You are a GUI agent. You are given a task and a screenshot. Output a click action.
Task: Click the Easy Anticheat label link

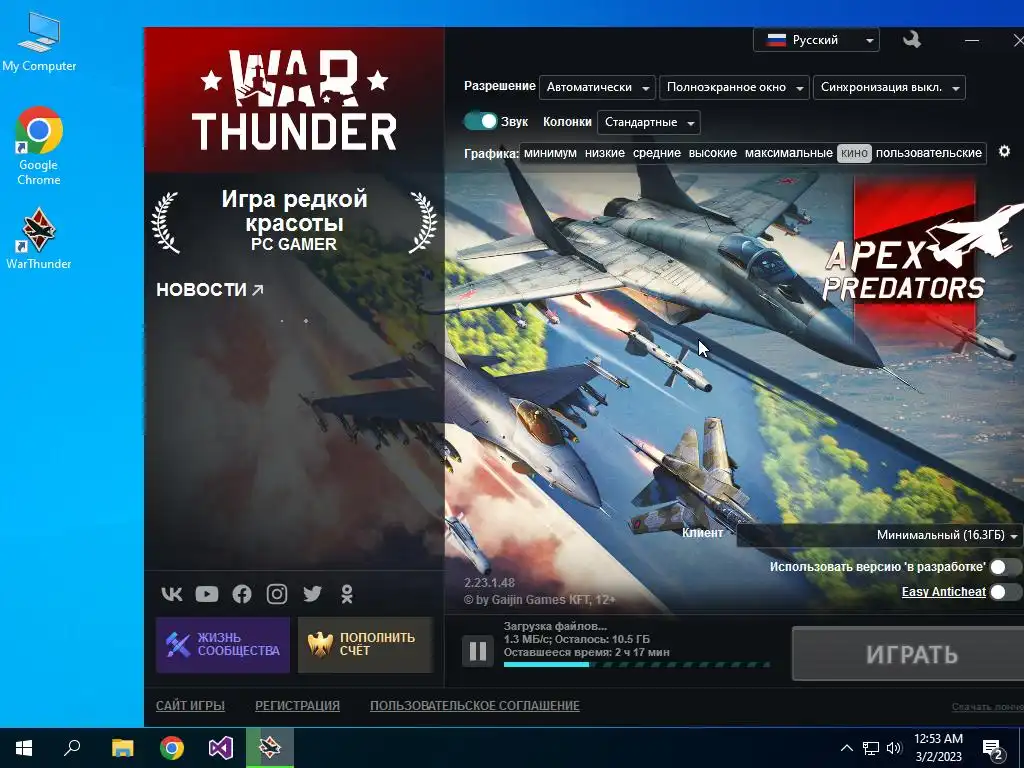coord(944,592)
